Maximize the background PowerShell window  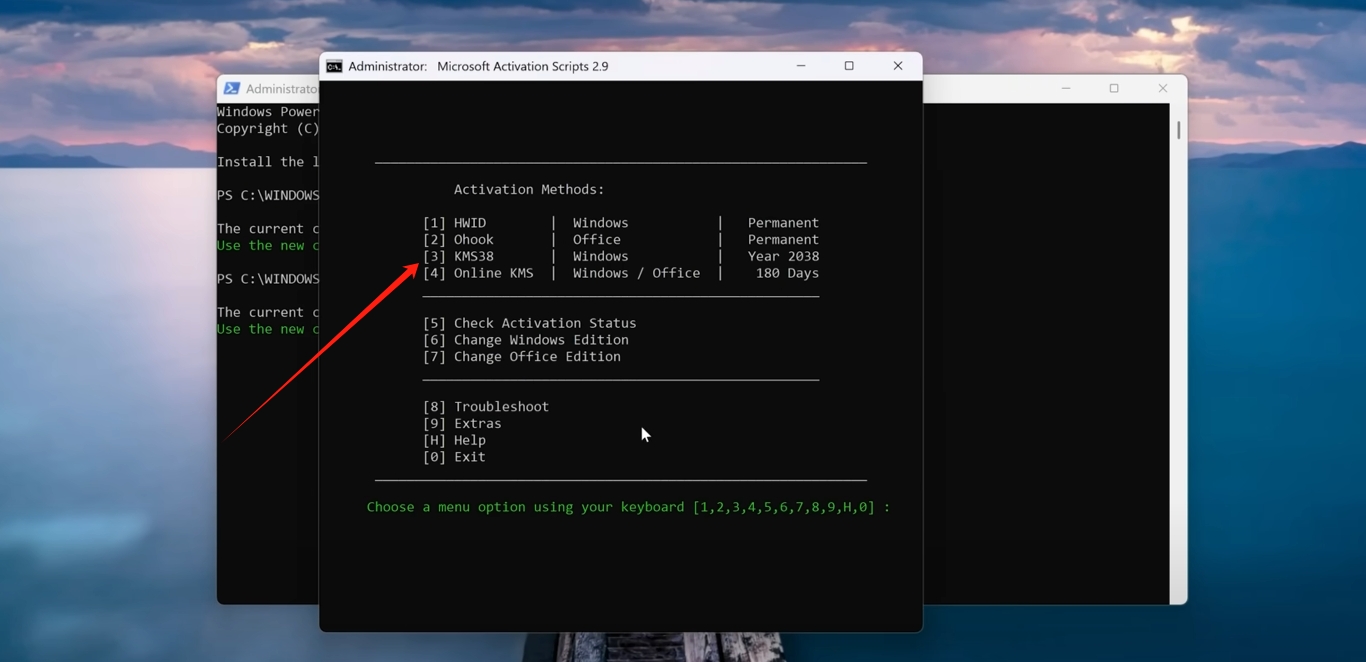[x=1114, y=88]
